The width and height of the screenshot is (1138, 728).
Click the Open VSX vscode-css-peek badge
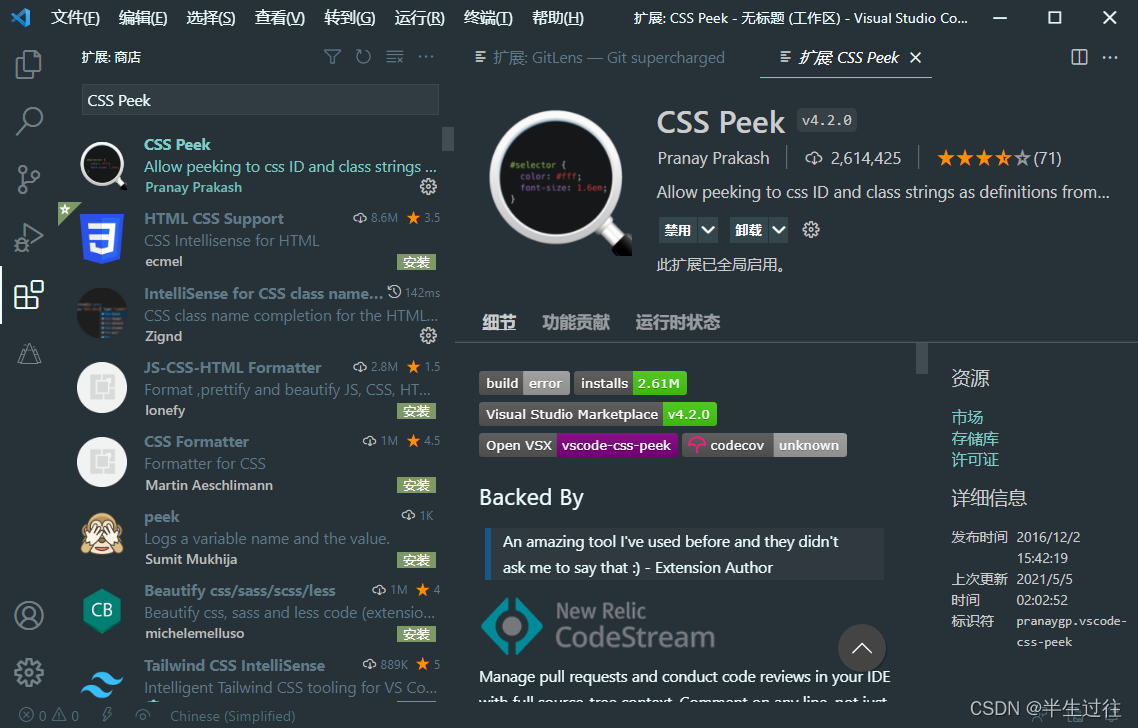point(578,445)
